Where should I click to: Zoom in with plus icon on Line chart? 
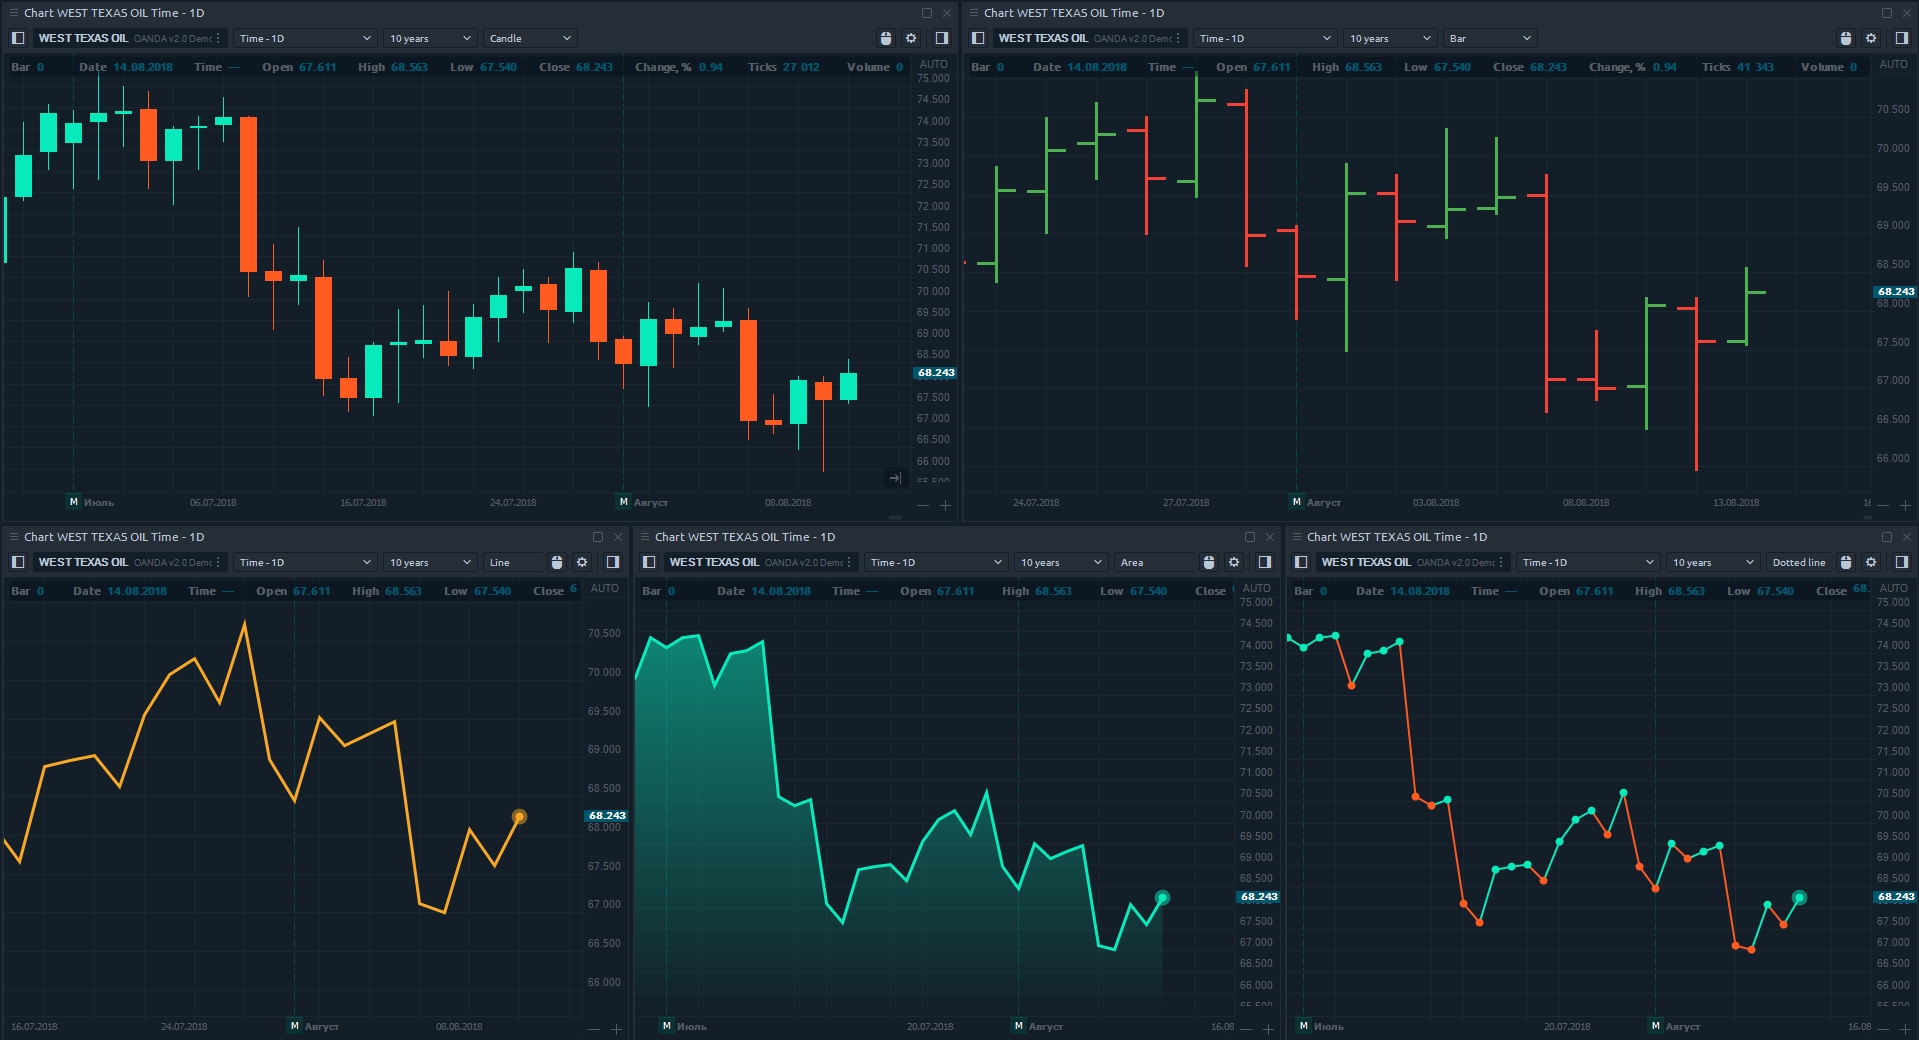pyautogui.click(x=616, y=1029)
